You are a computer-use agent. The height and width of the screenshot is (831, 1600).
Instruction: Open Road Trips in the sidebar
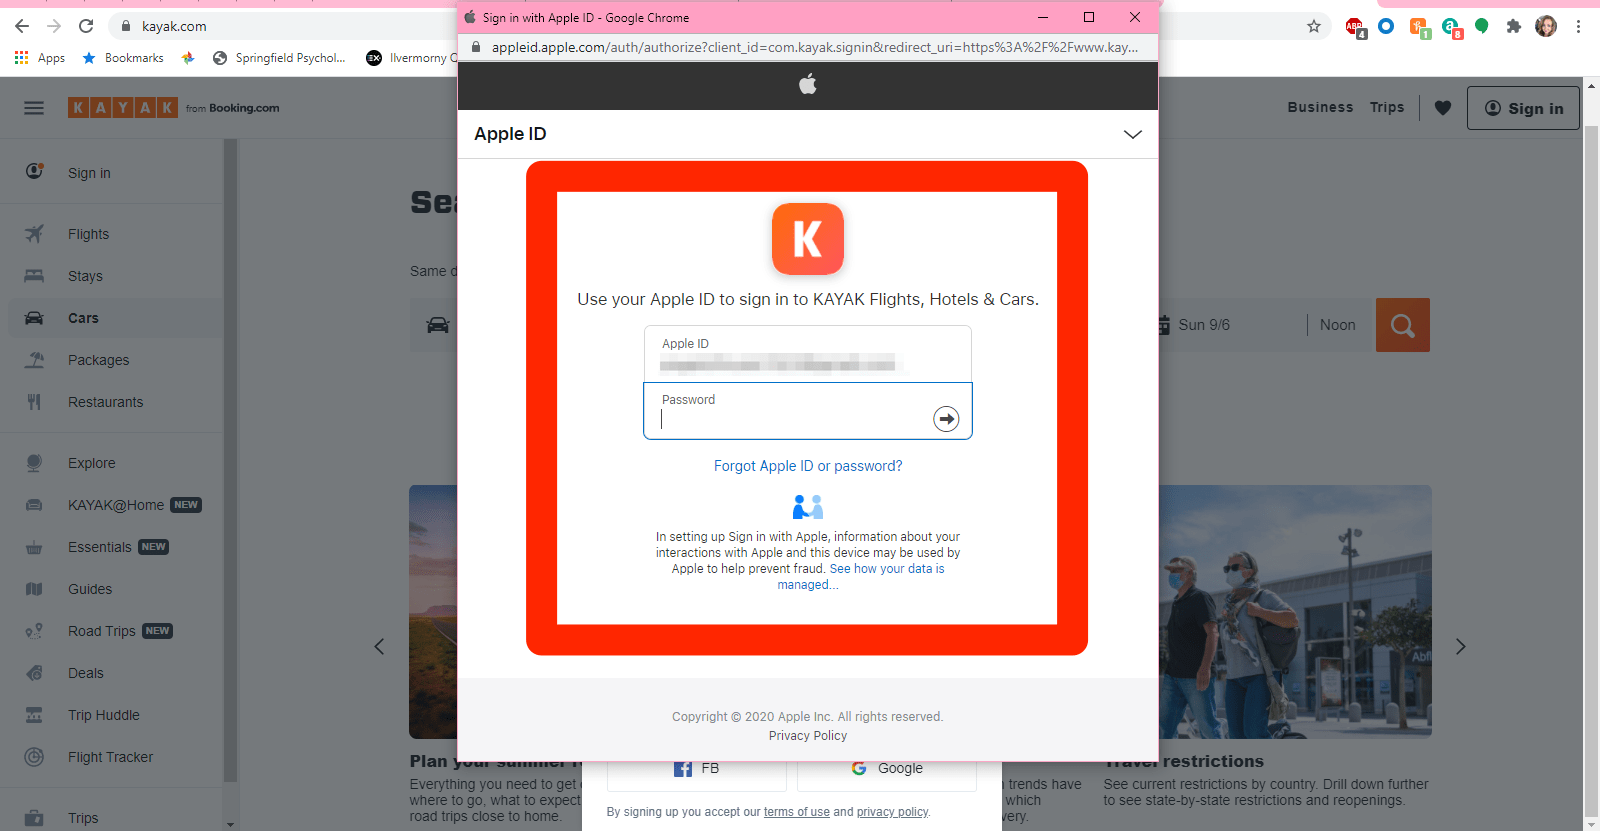click(x=112, y=631)
